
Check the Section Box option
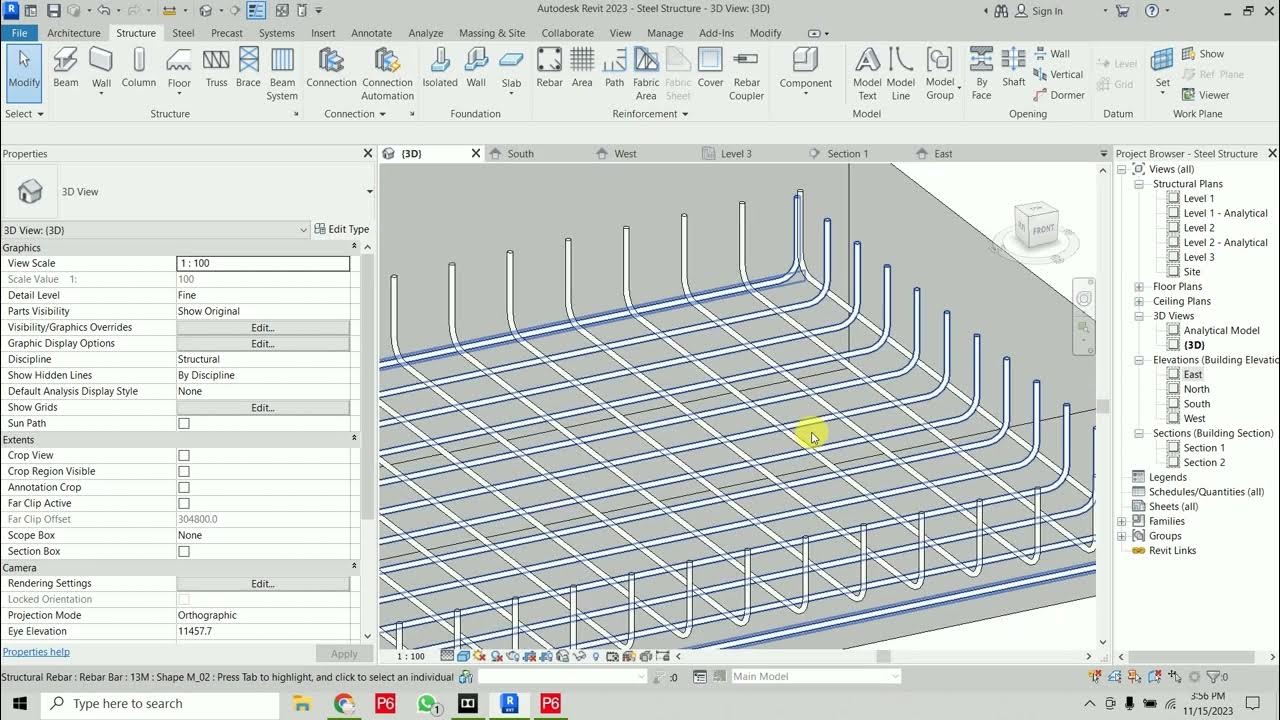coord(184,551)
